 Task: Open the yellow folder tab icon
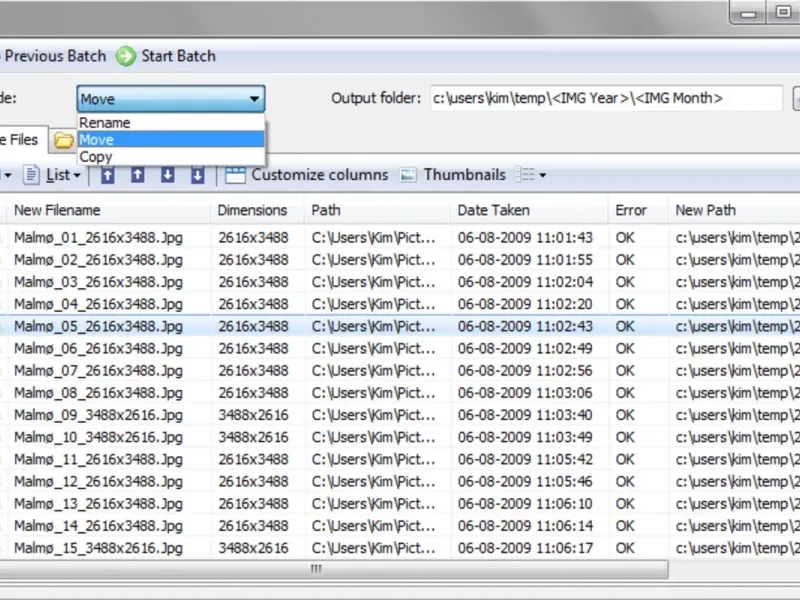click(64, 140)
